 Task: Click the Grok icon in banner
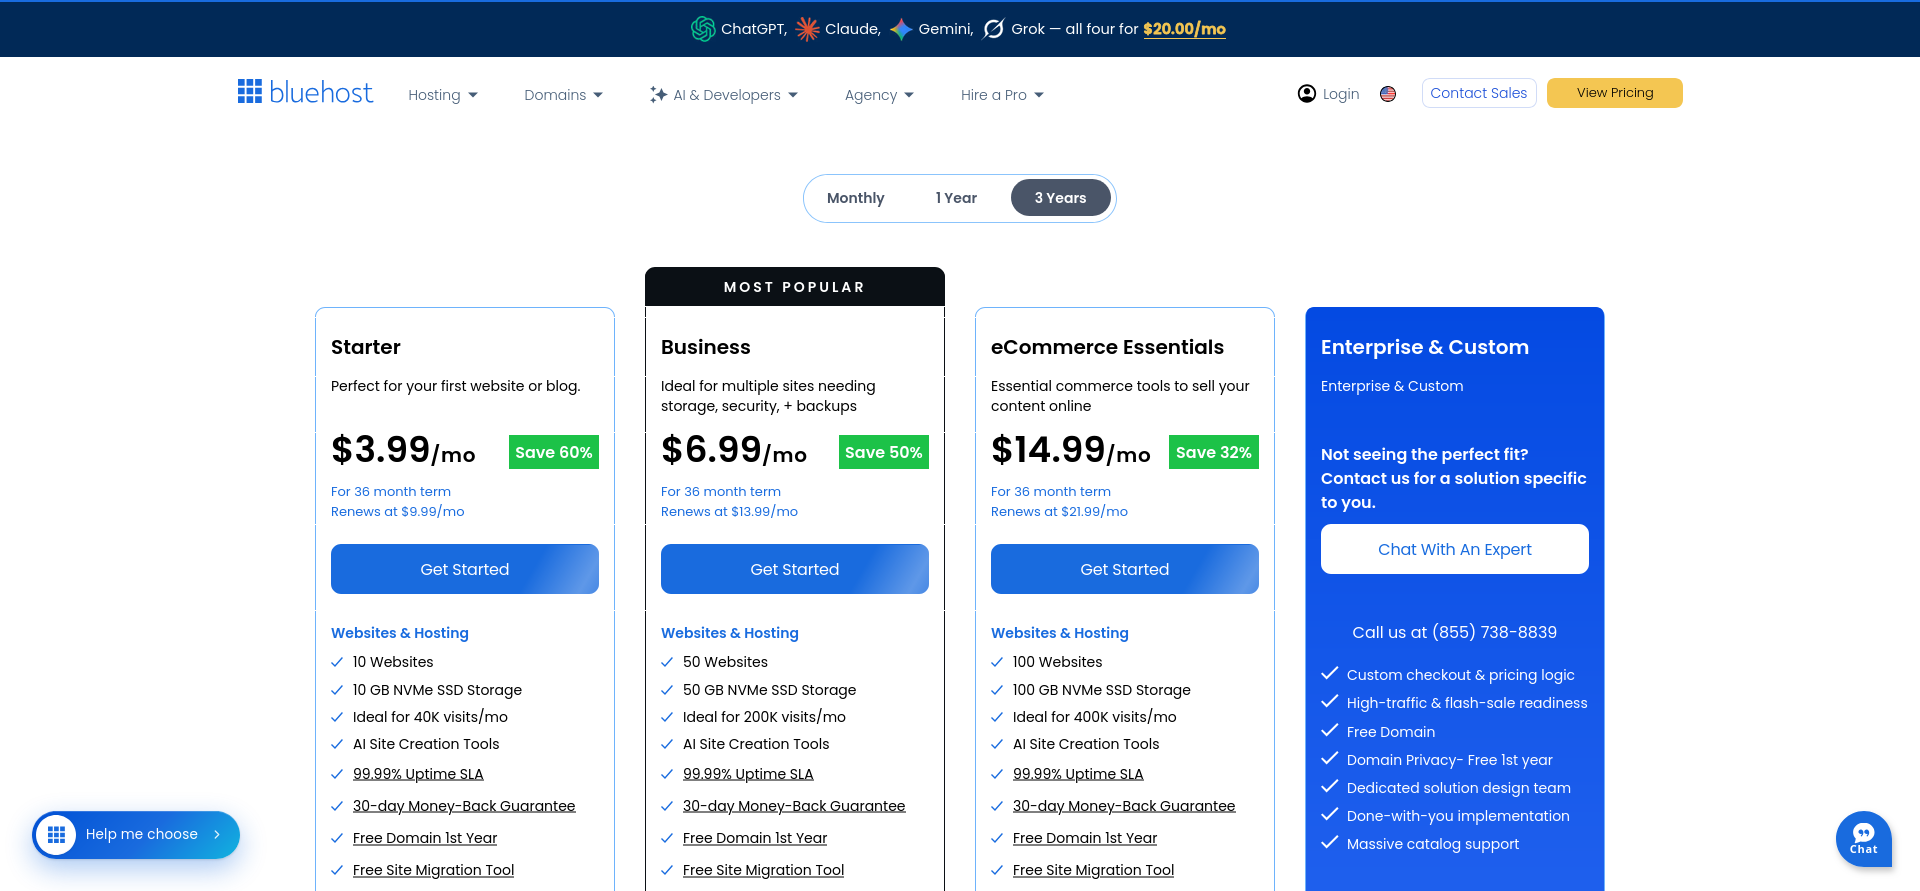click(x=993, y=29)
